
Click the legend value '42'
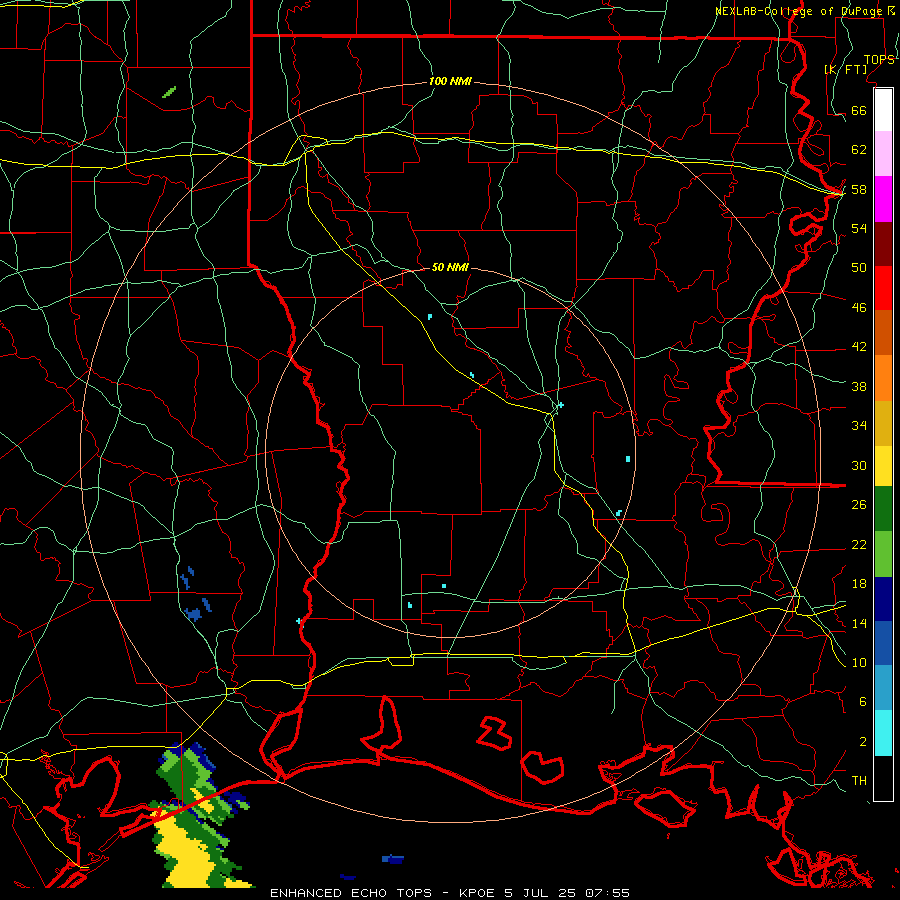point(859,347)
